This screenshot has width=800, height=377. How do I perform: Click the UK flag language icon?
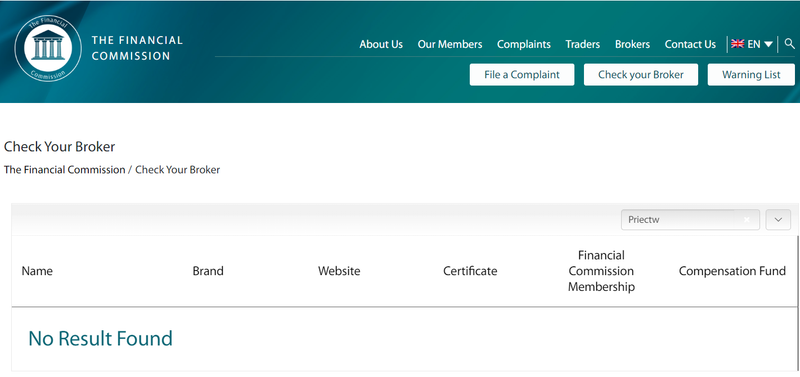point(737,44)
